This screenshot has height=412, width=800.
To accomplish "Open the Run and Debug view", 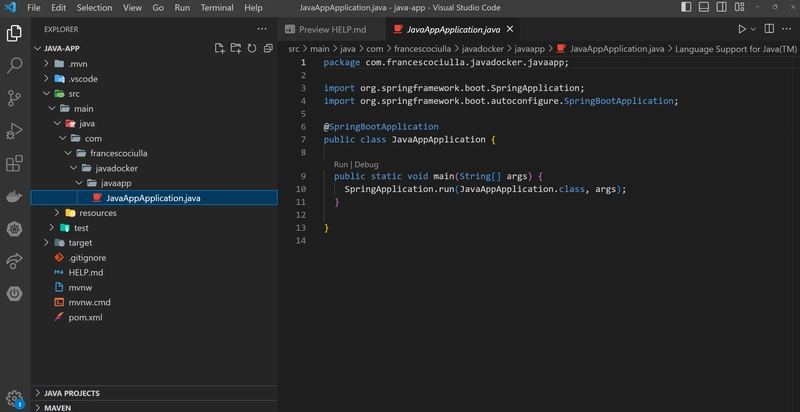I will click(x=14, y=131).
